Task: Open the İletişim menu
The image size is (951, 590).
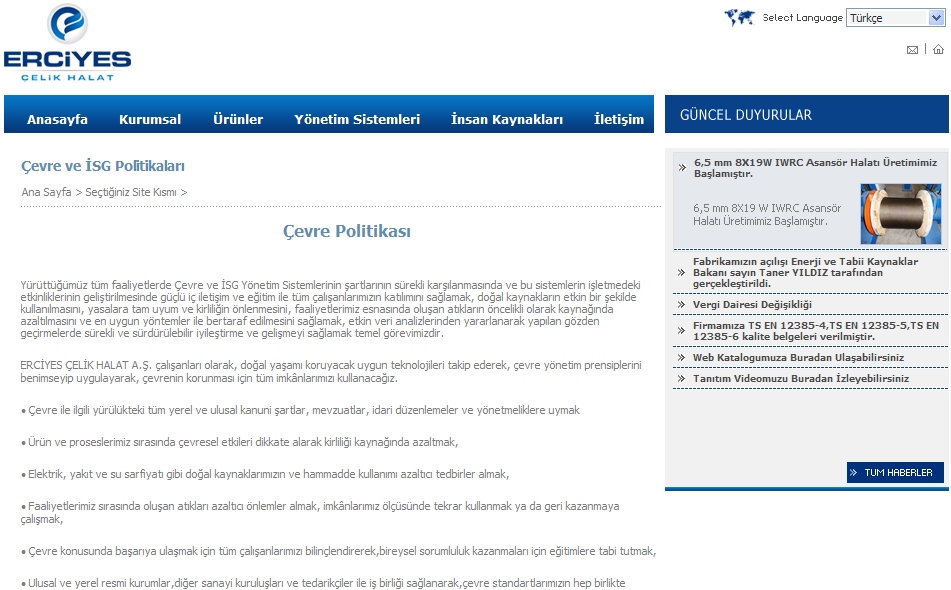Action: [619, 119]
